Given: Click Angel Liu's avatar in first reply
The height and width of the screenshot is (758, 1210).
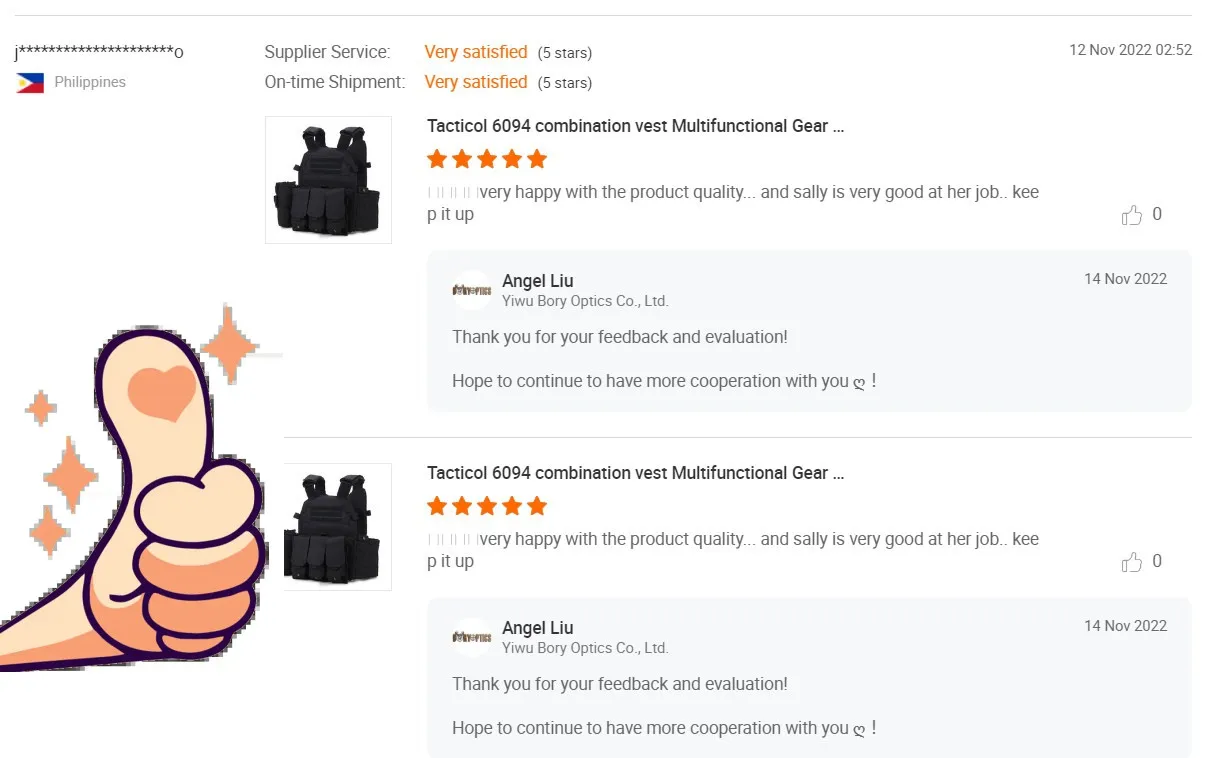Looking at the screenshot, I should pyautogui.click(x=471, y=290).
